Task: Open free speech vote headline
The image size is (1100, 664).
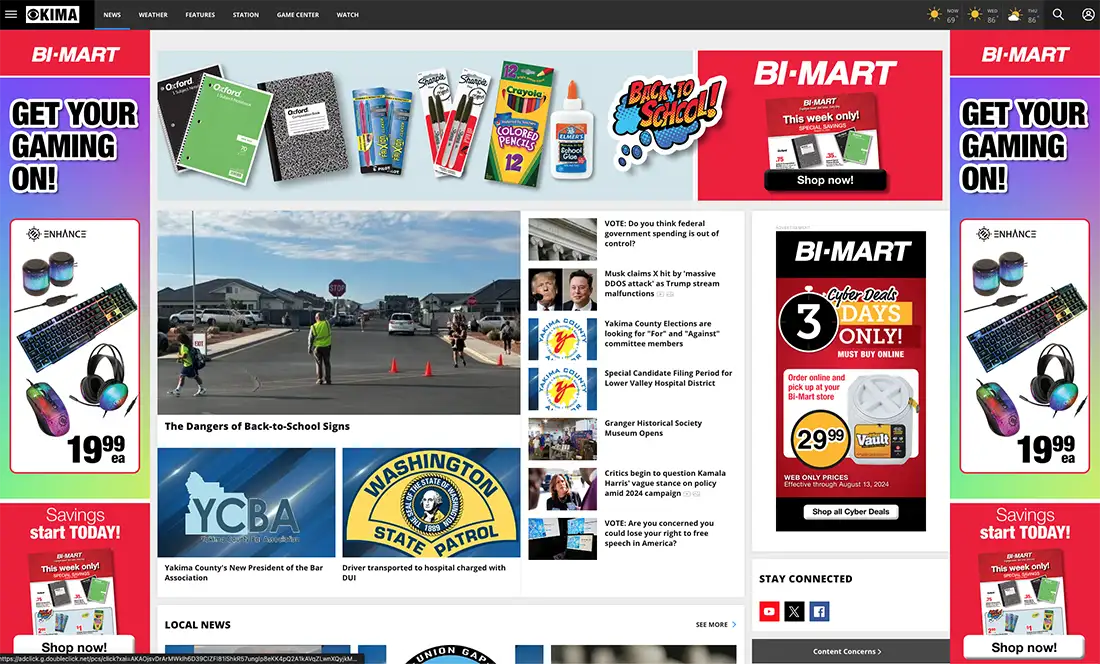Action: click(659, 533)
